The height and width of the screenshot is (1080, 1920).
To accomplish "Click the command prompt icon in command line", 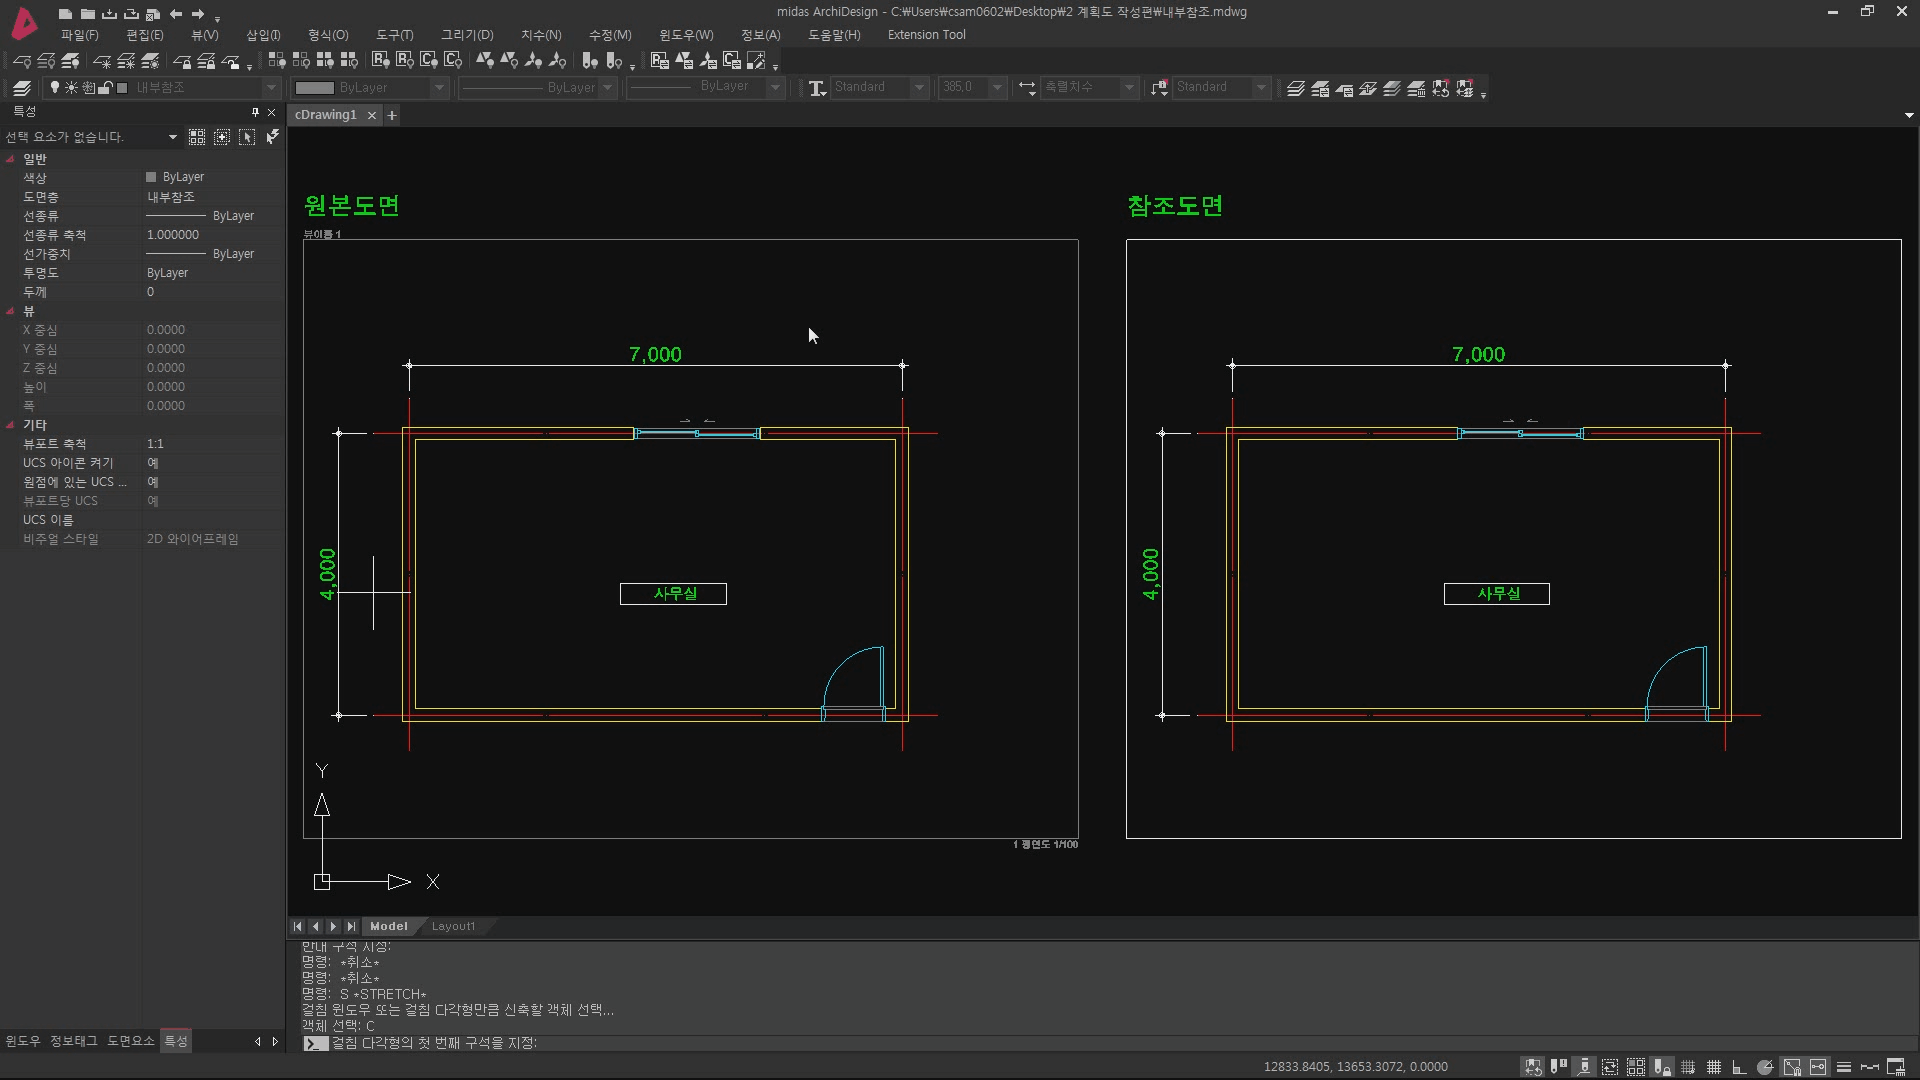I will click(315, 1043).
